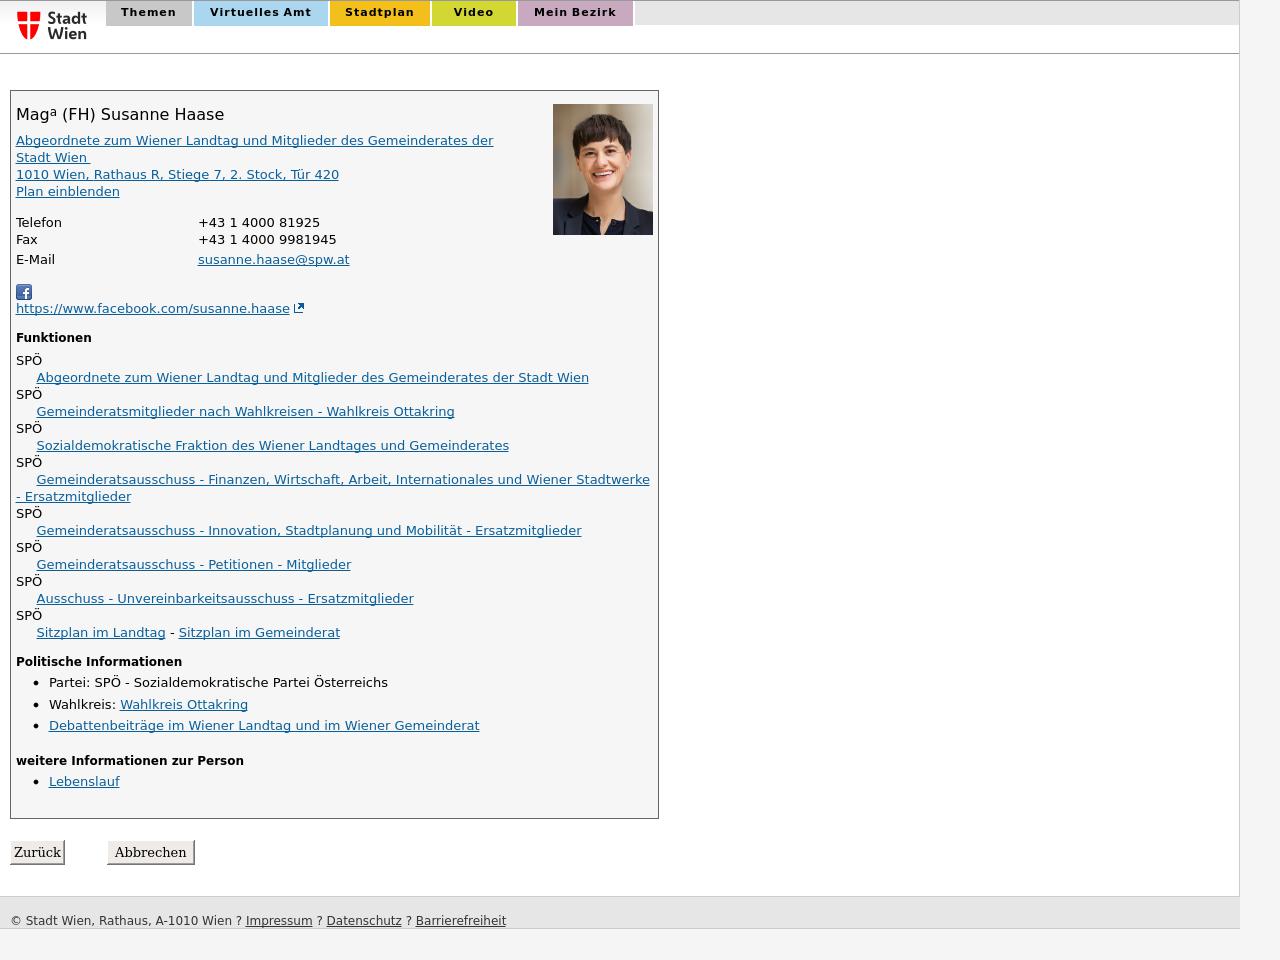Open Impressum in the footer
Viewport: 1280px width, 960px height.
click(279, 920)
